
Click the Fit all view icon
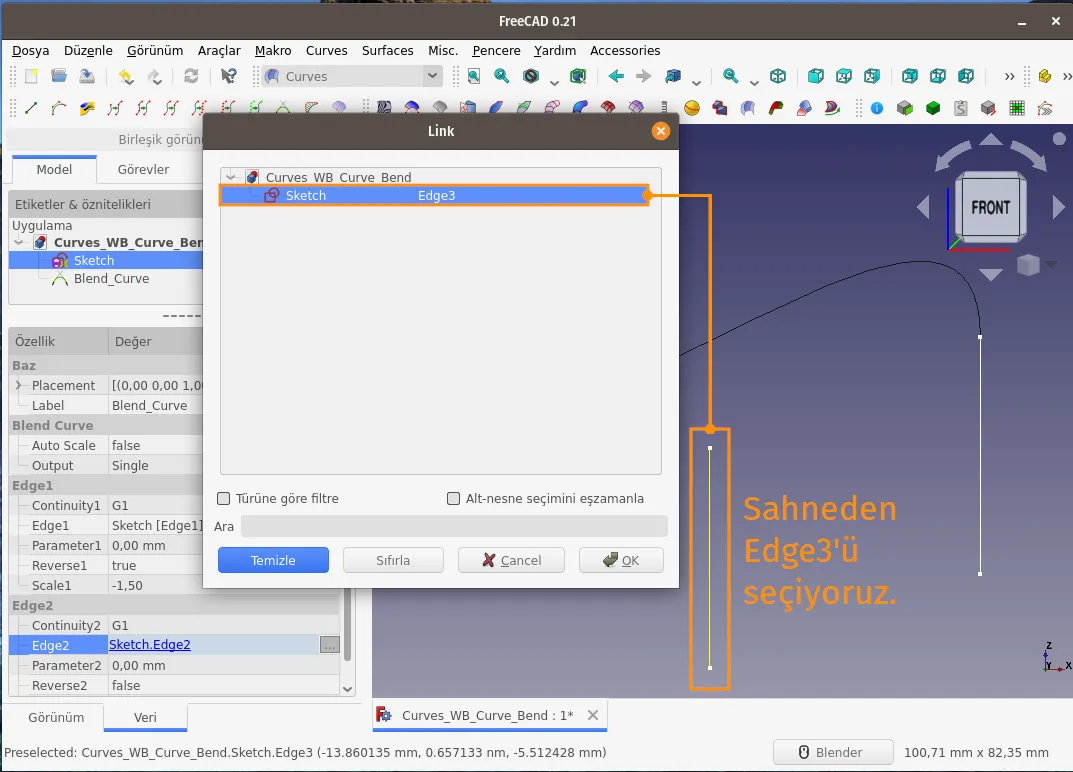(x=474, y=76)
